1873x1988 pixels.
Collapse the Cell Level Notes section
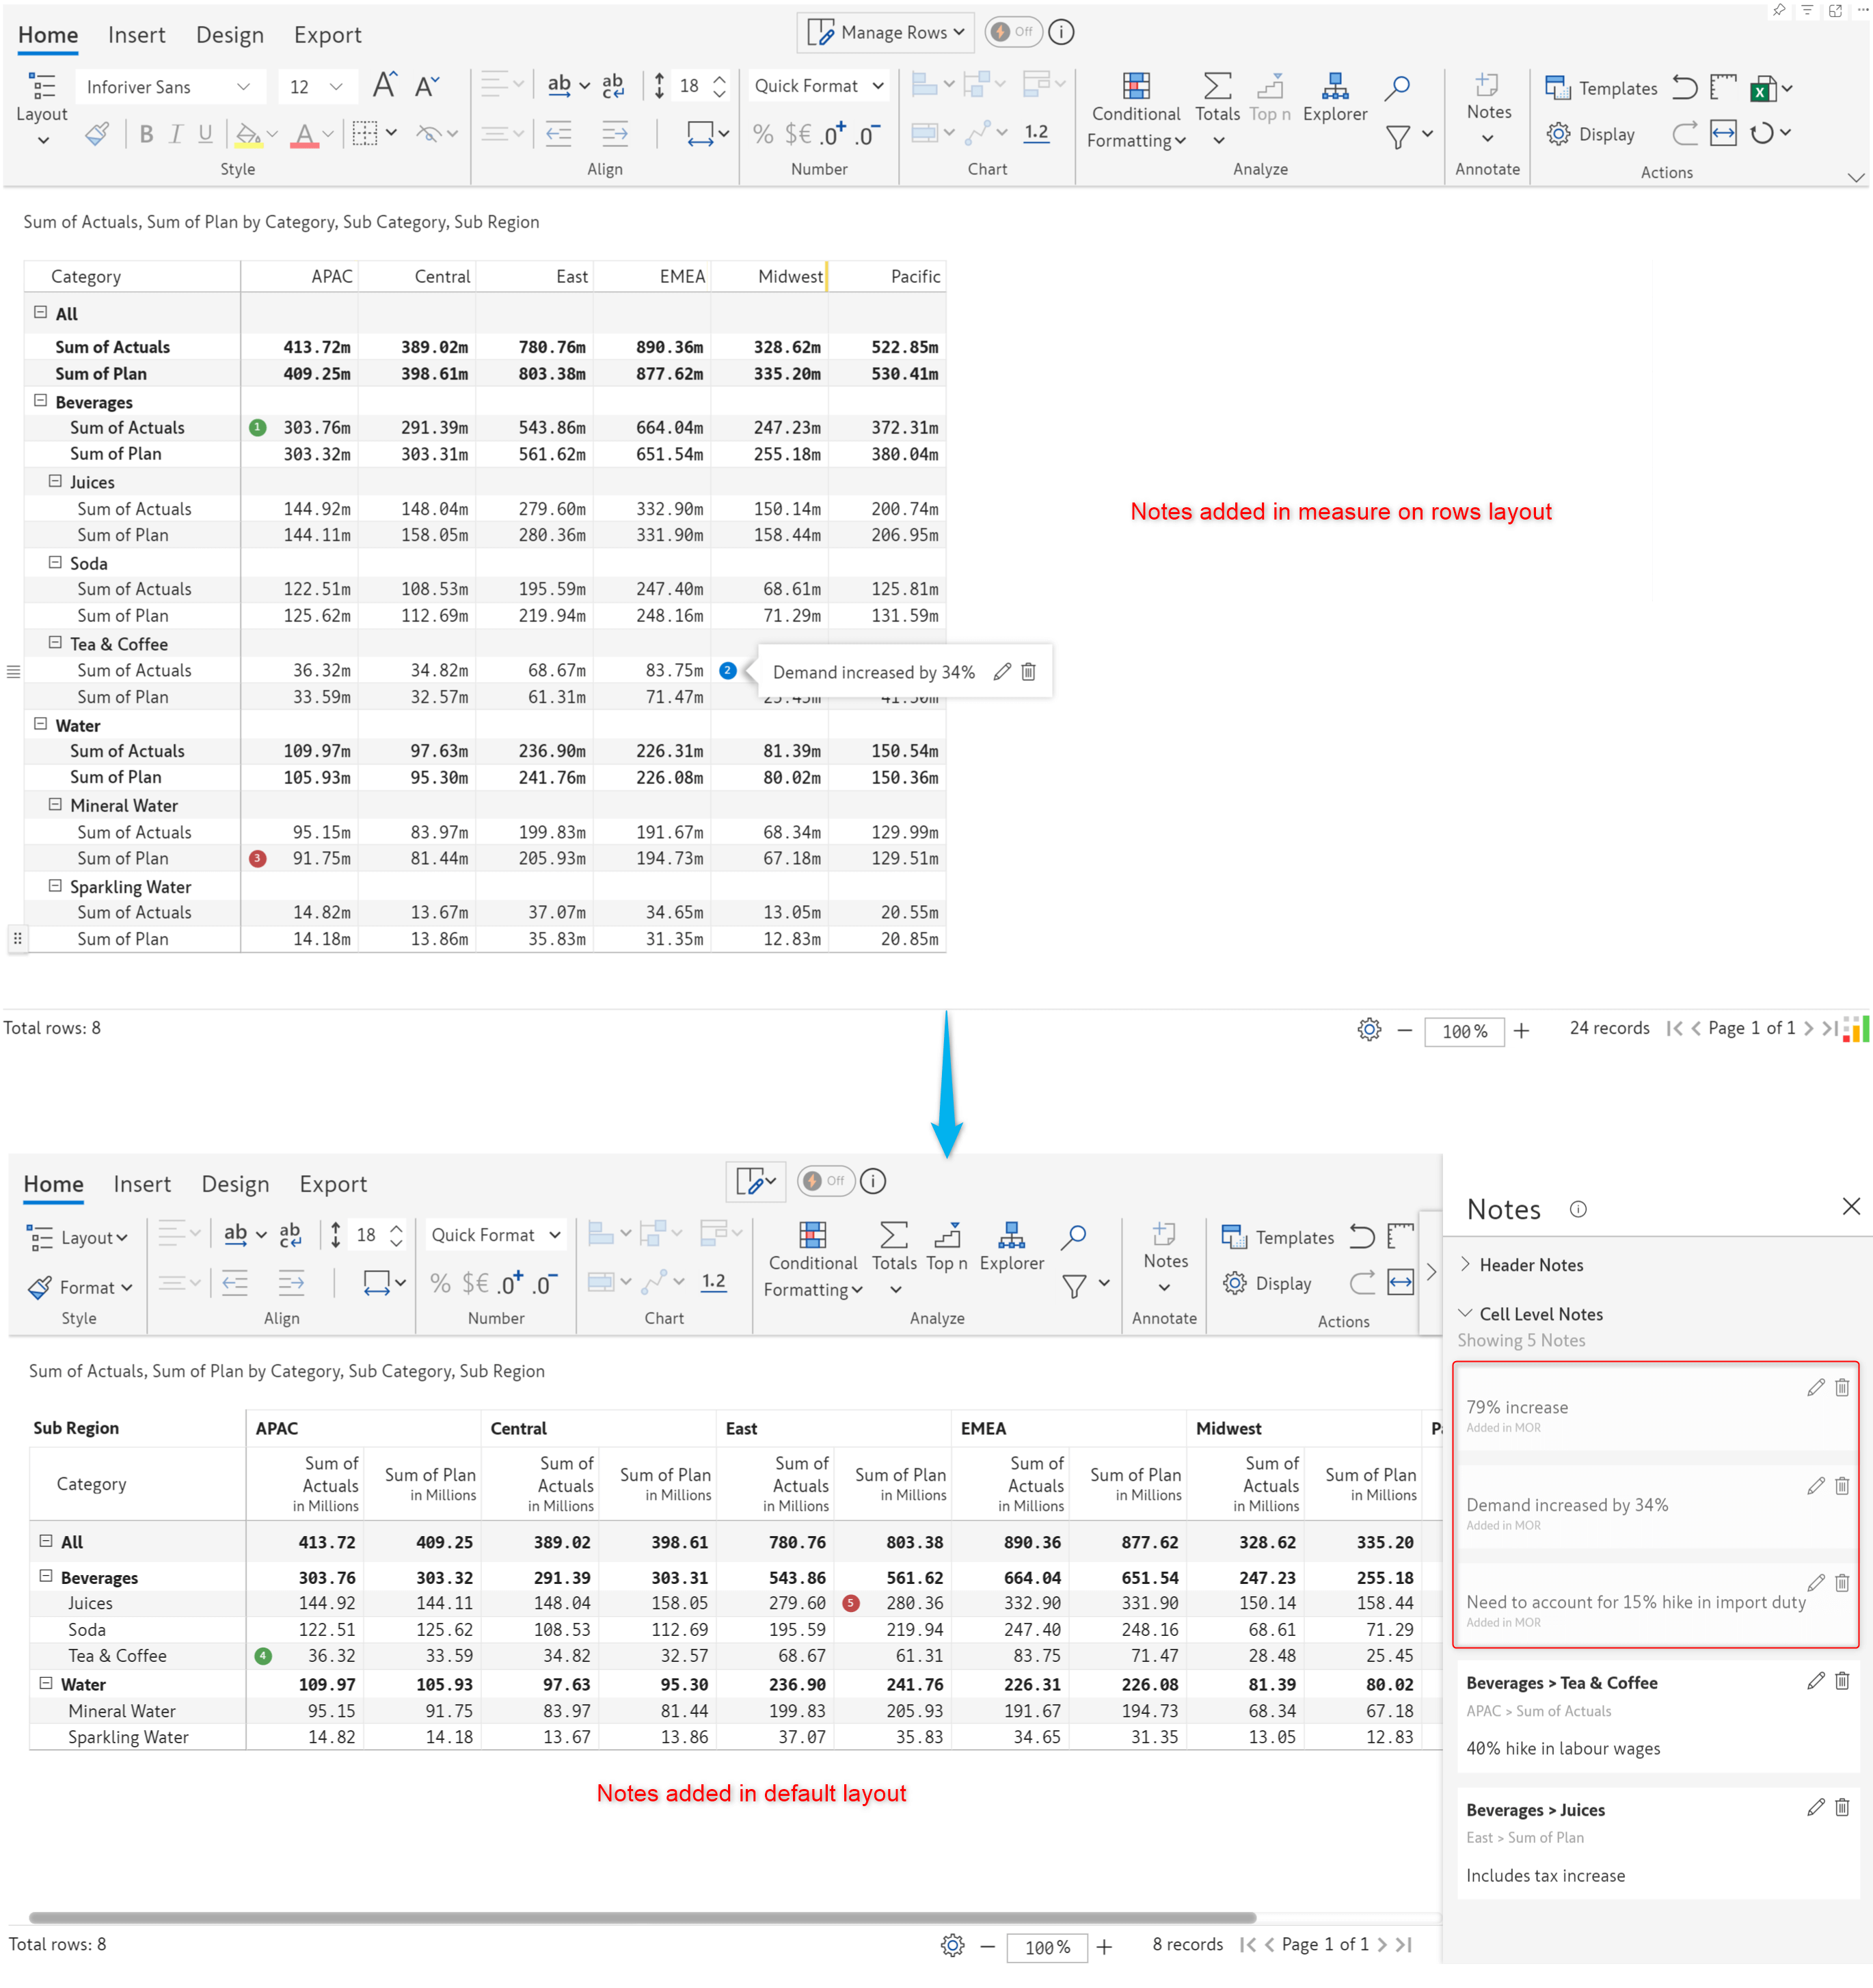tap(1466, 1313)
